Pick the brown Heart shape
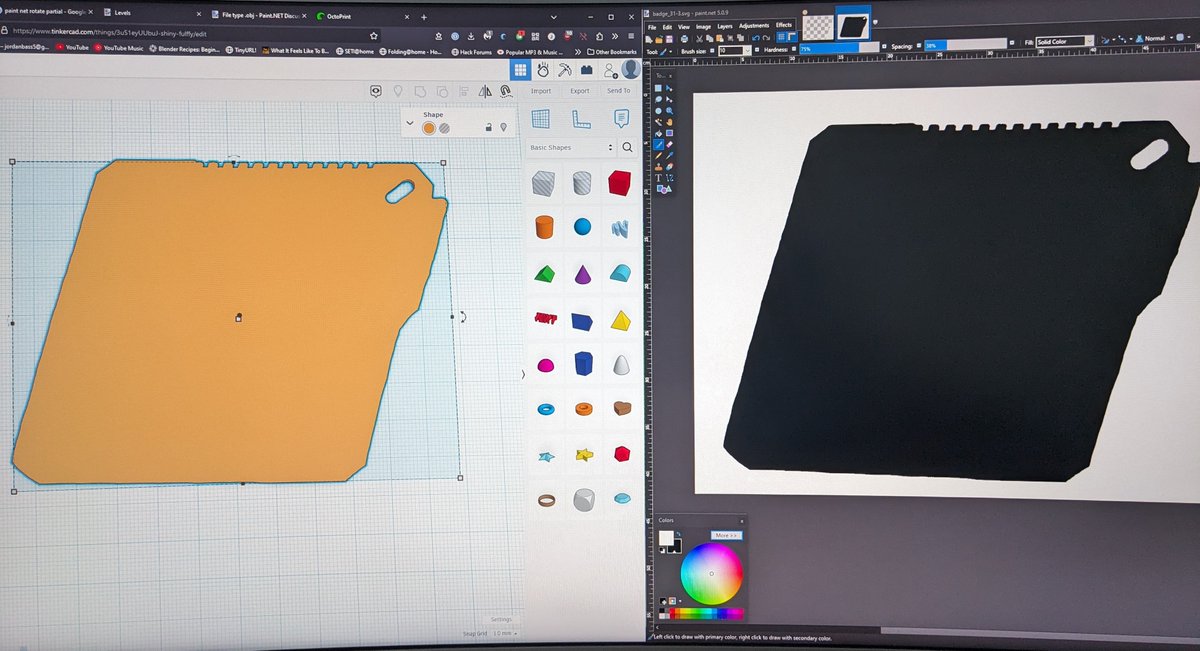 point(622,408)
